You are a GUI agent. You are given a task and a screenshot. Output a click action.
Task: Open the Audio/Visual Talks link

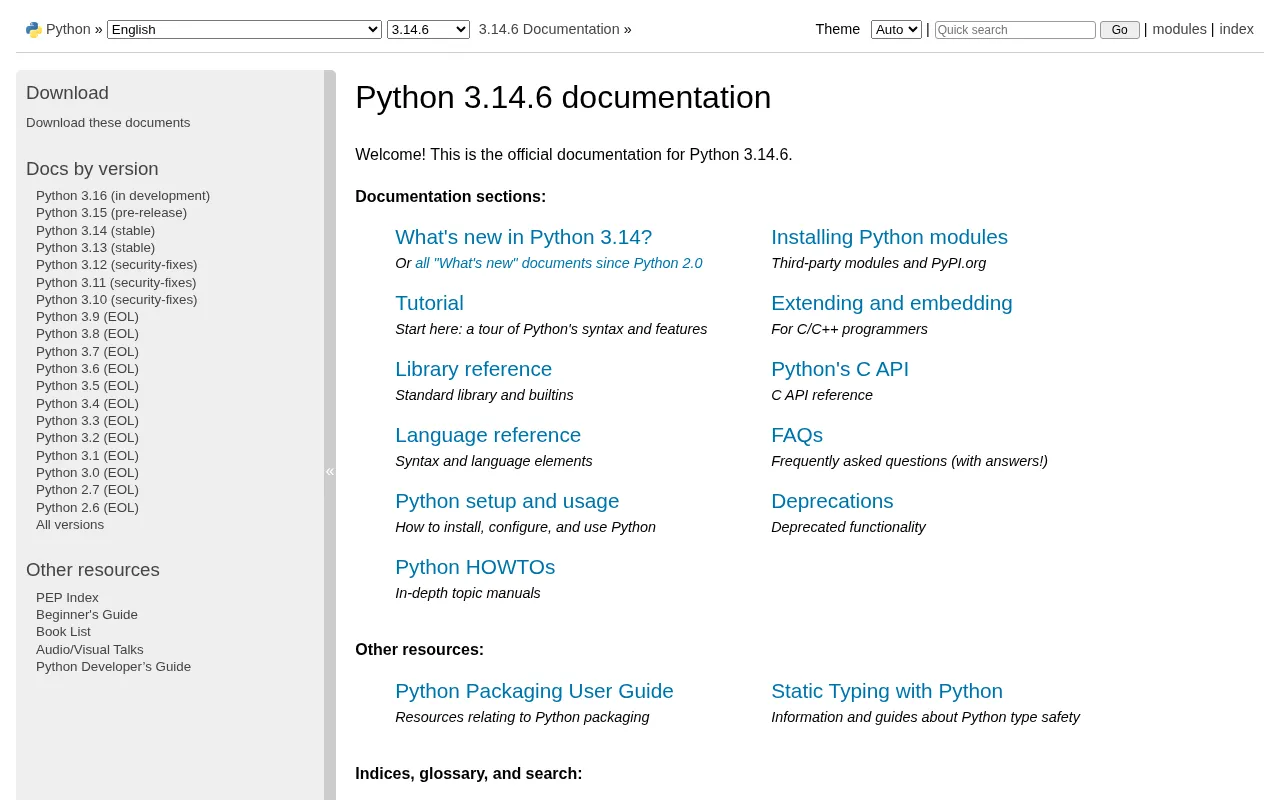tap(90, 649)
